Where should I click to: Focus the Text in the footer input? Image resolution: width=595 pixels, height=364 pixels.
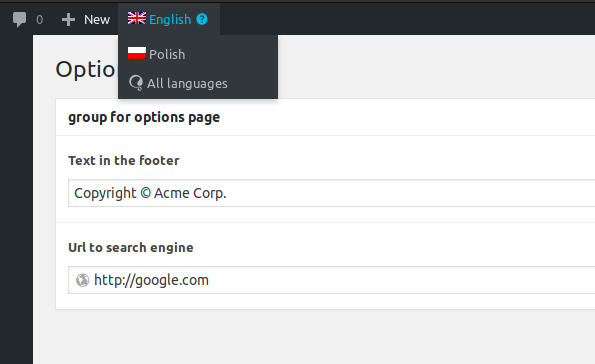pyautogui.click(x=332, y=193)
